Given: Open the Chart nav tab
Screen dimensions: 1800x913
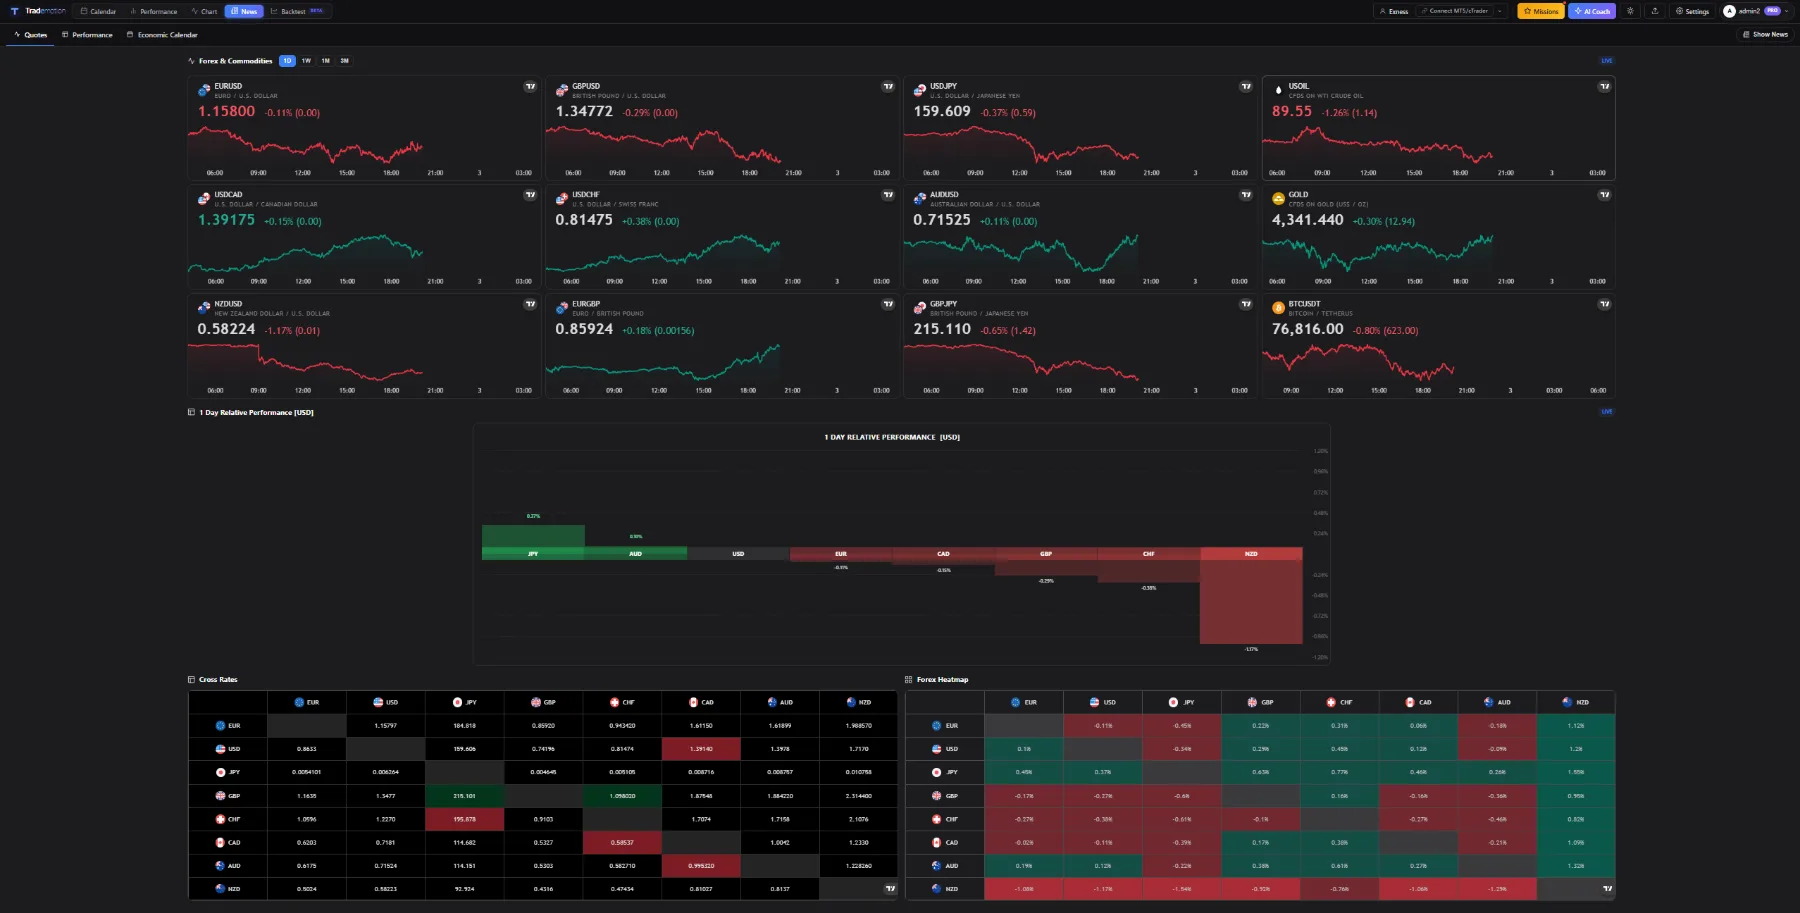Looking at the screenshot, I should tap(204, 11).
